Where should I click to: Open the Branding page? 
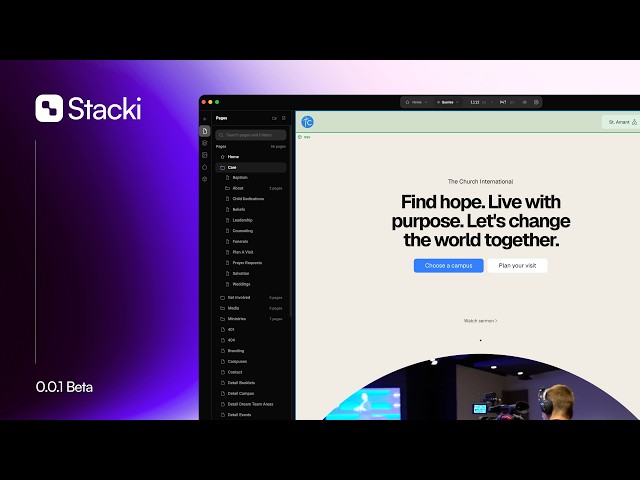coord(251,351)
